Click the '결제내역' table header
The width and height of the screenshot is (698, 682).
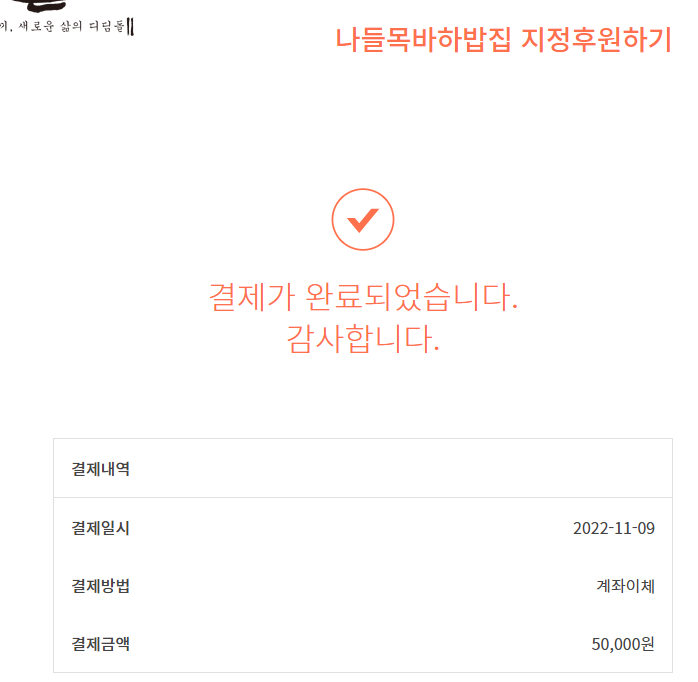pyautogui.click(x=100, y=468)
